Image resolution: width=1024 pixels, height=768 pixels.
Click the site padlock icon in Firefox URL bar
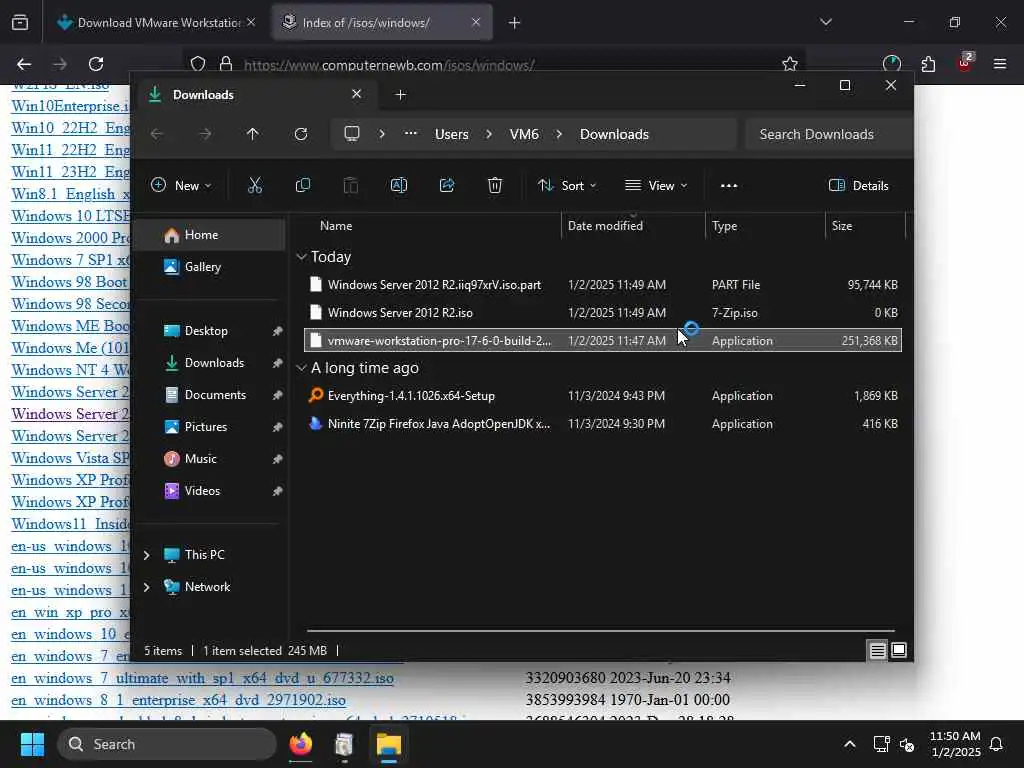click(226, 64)
